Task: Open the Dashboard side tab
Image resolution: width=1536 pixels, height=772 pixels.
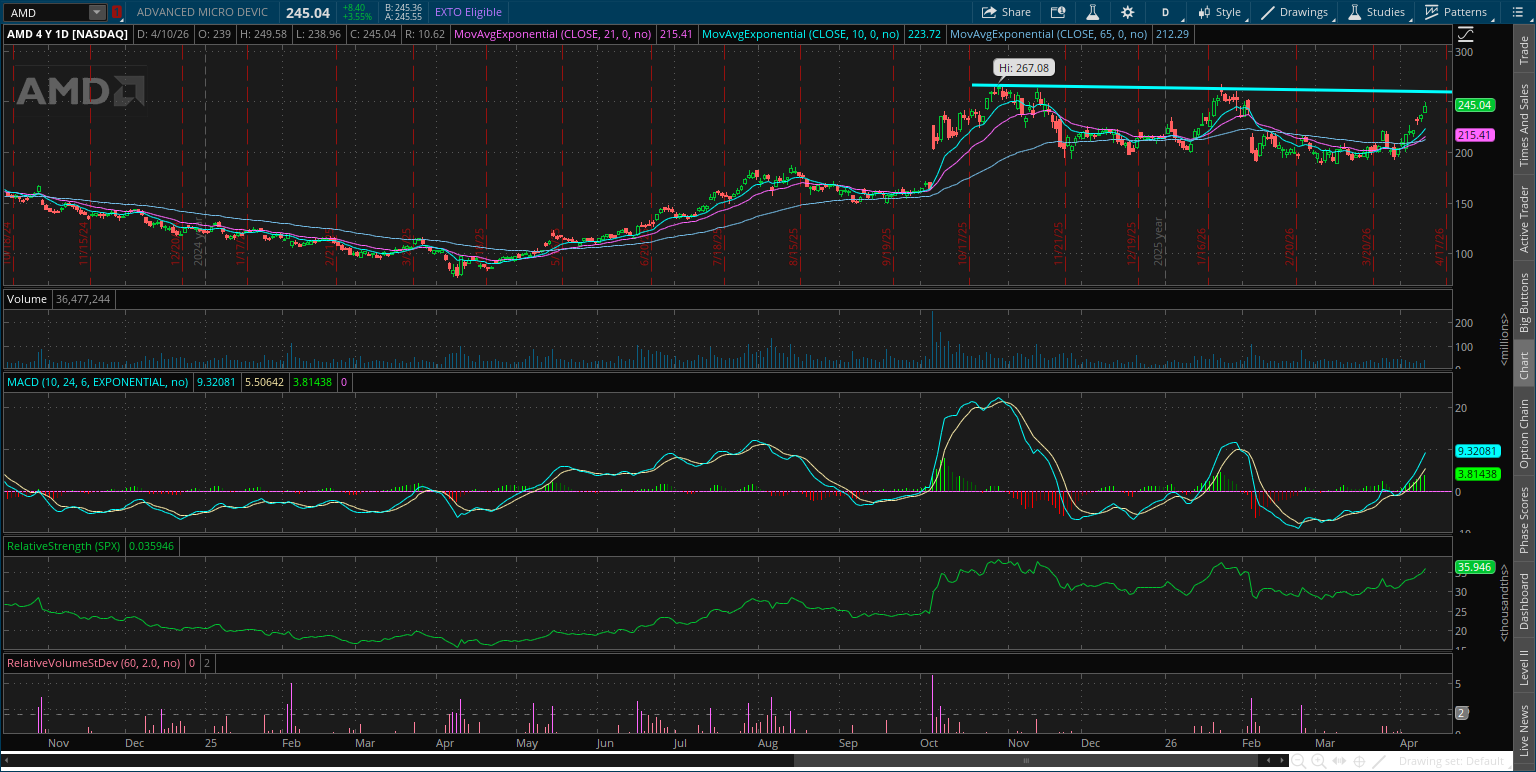Action: point(1524,601)
